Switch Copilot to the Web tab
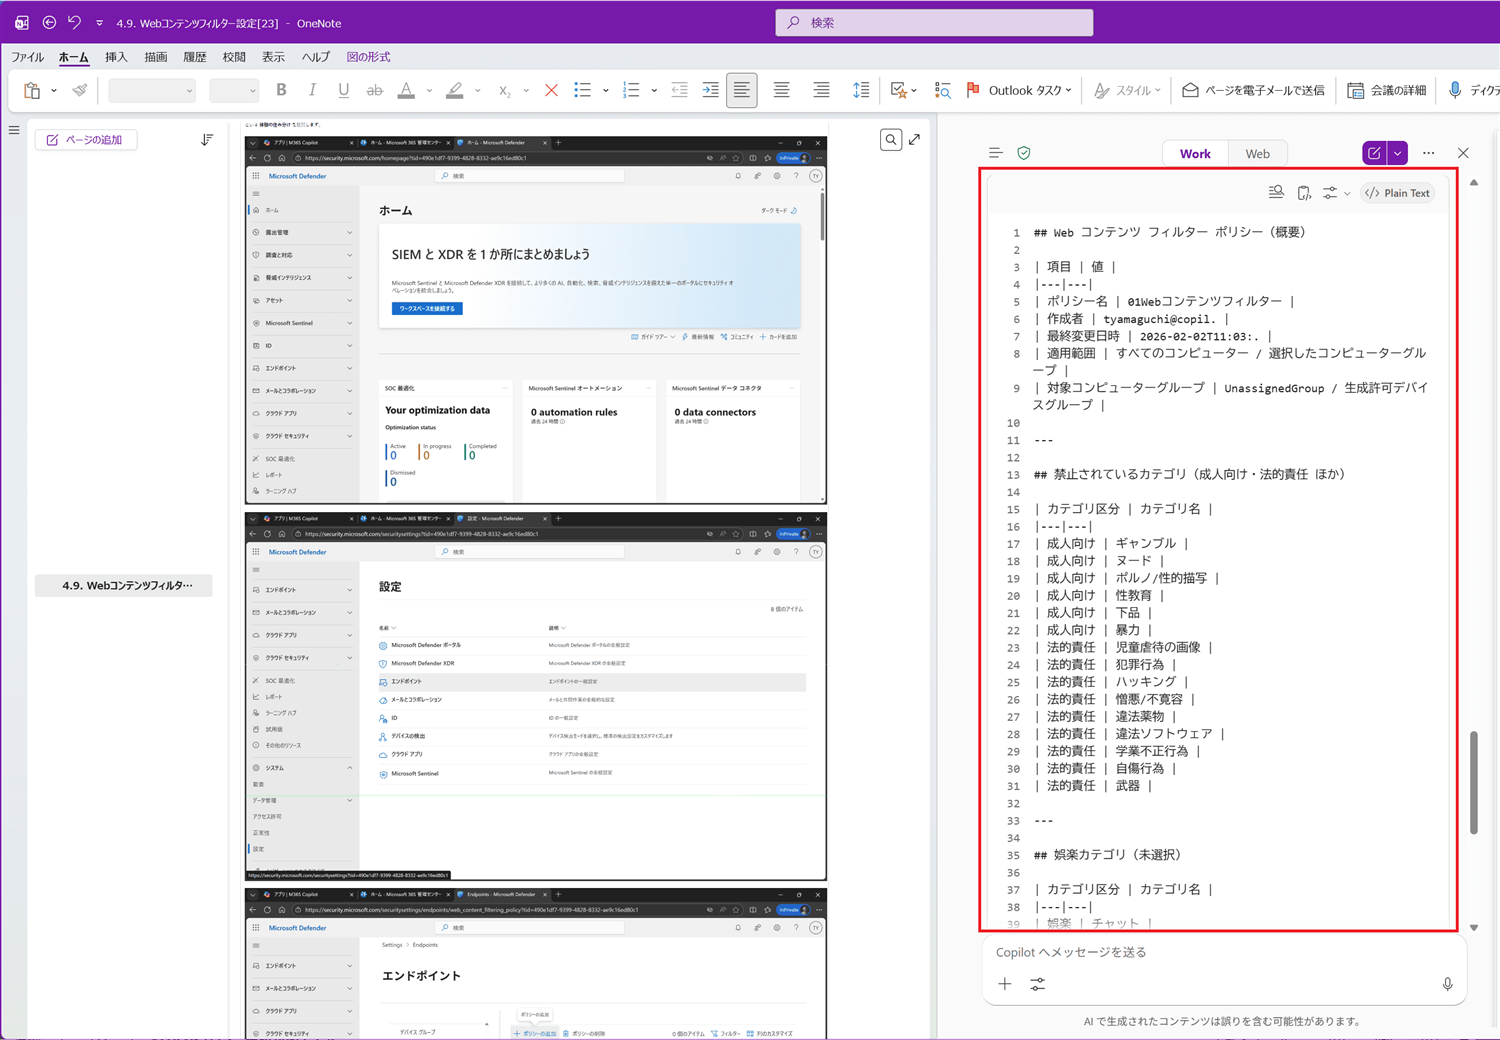 (x=1257, y=153)
